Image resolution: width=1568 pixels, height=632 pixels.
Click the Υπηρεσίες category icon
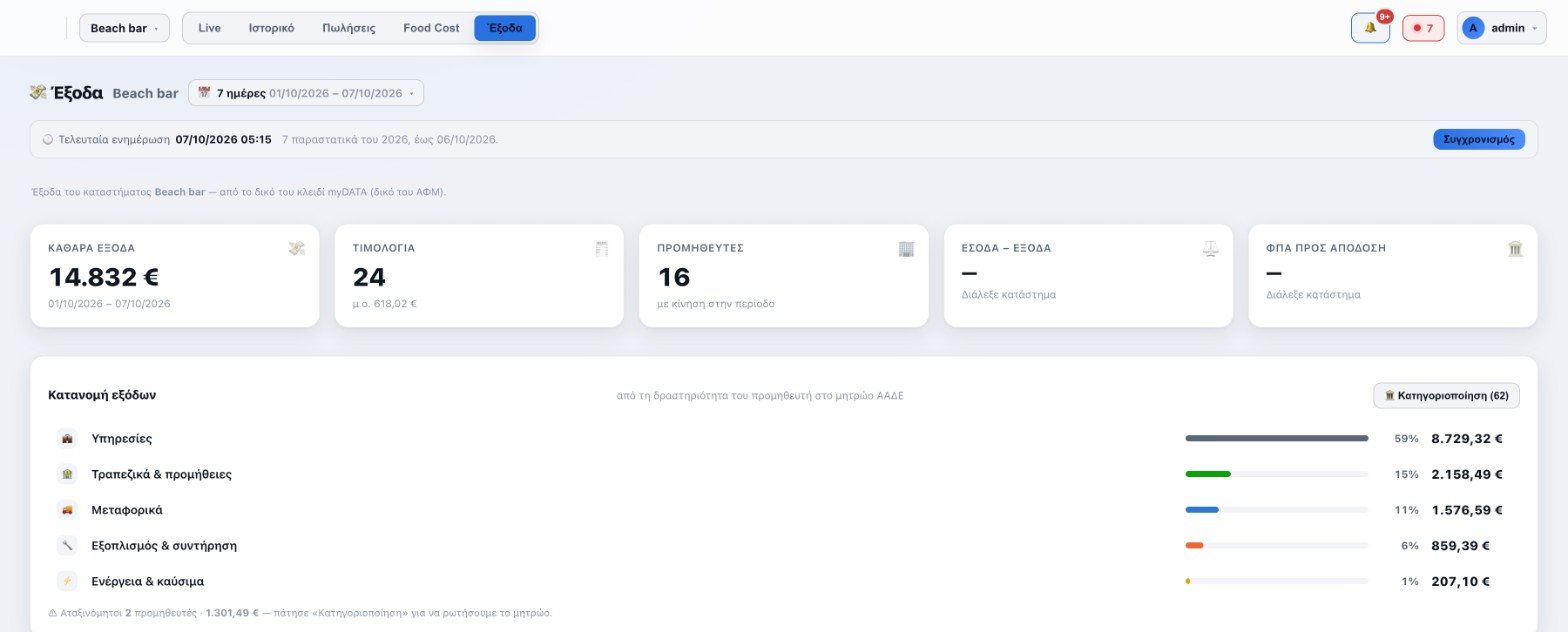(x=67, y=438)
